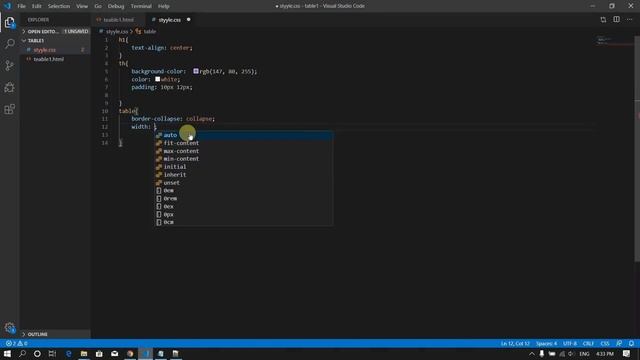
Task: Switch to the style.css editor tab
Action: click(x=170, y=20)
